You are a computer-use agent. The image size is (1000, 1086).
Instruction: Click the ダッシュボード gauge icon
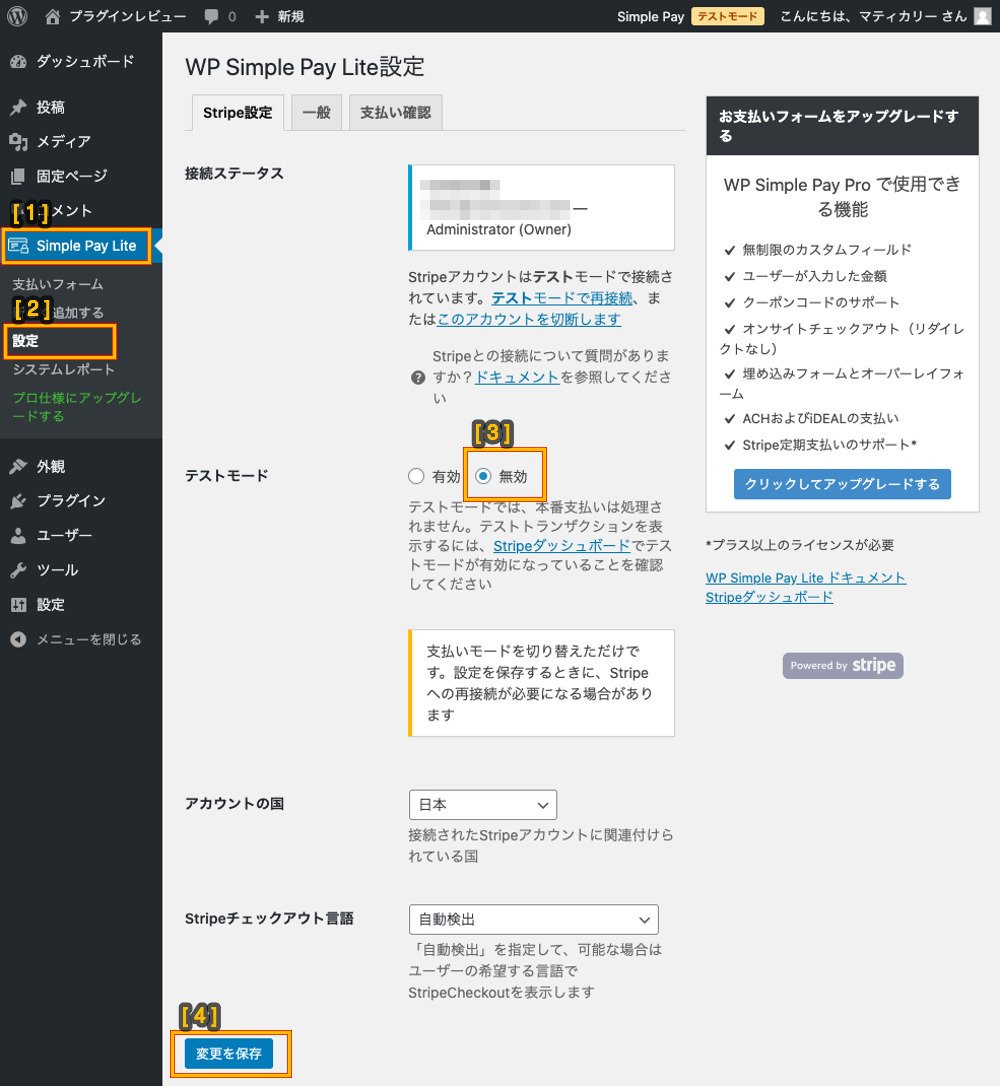[x=19, y=62]
